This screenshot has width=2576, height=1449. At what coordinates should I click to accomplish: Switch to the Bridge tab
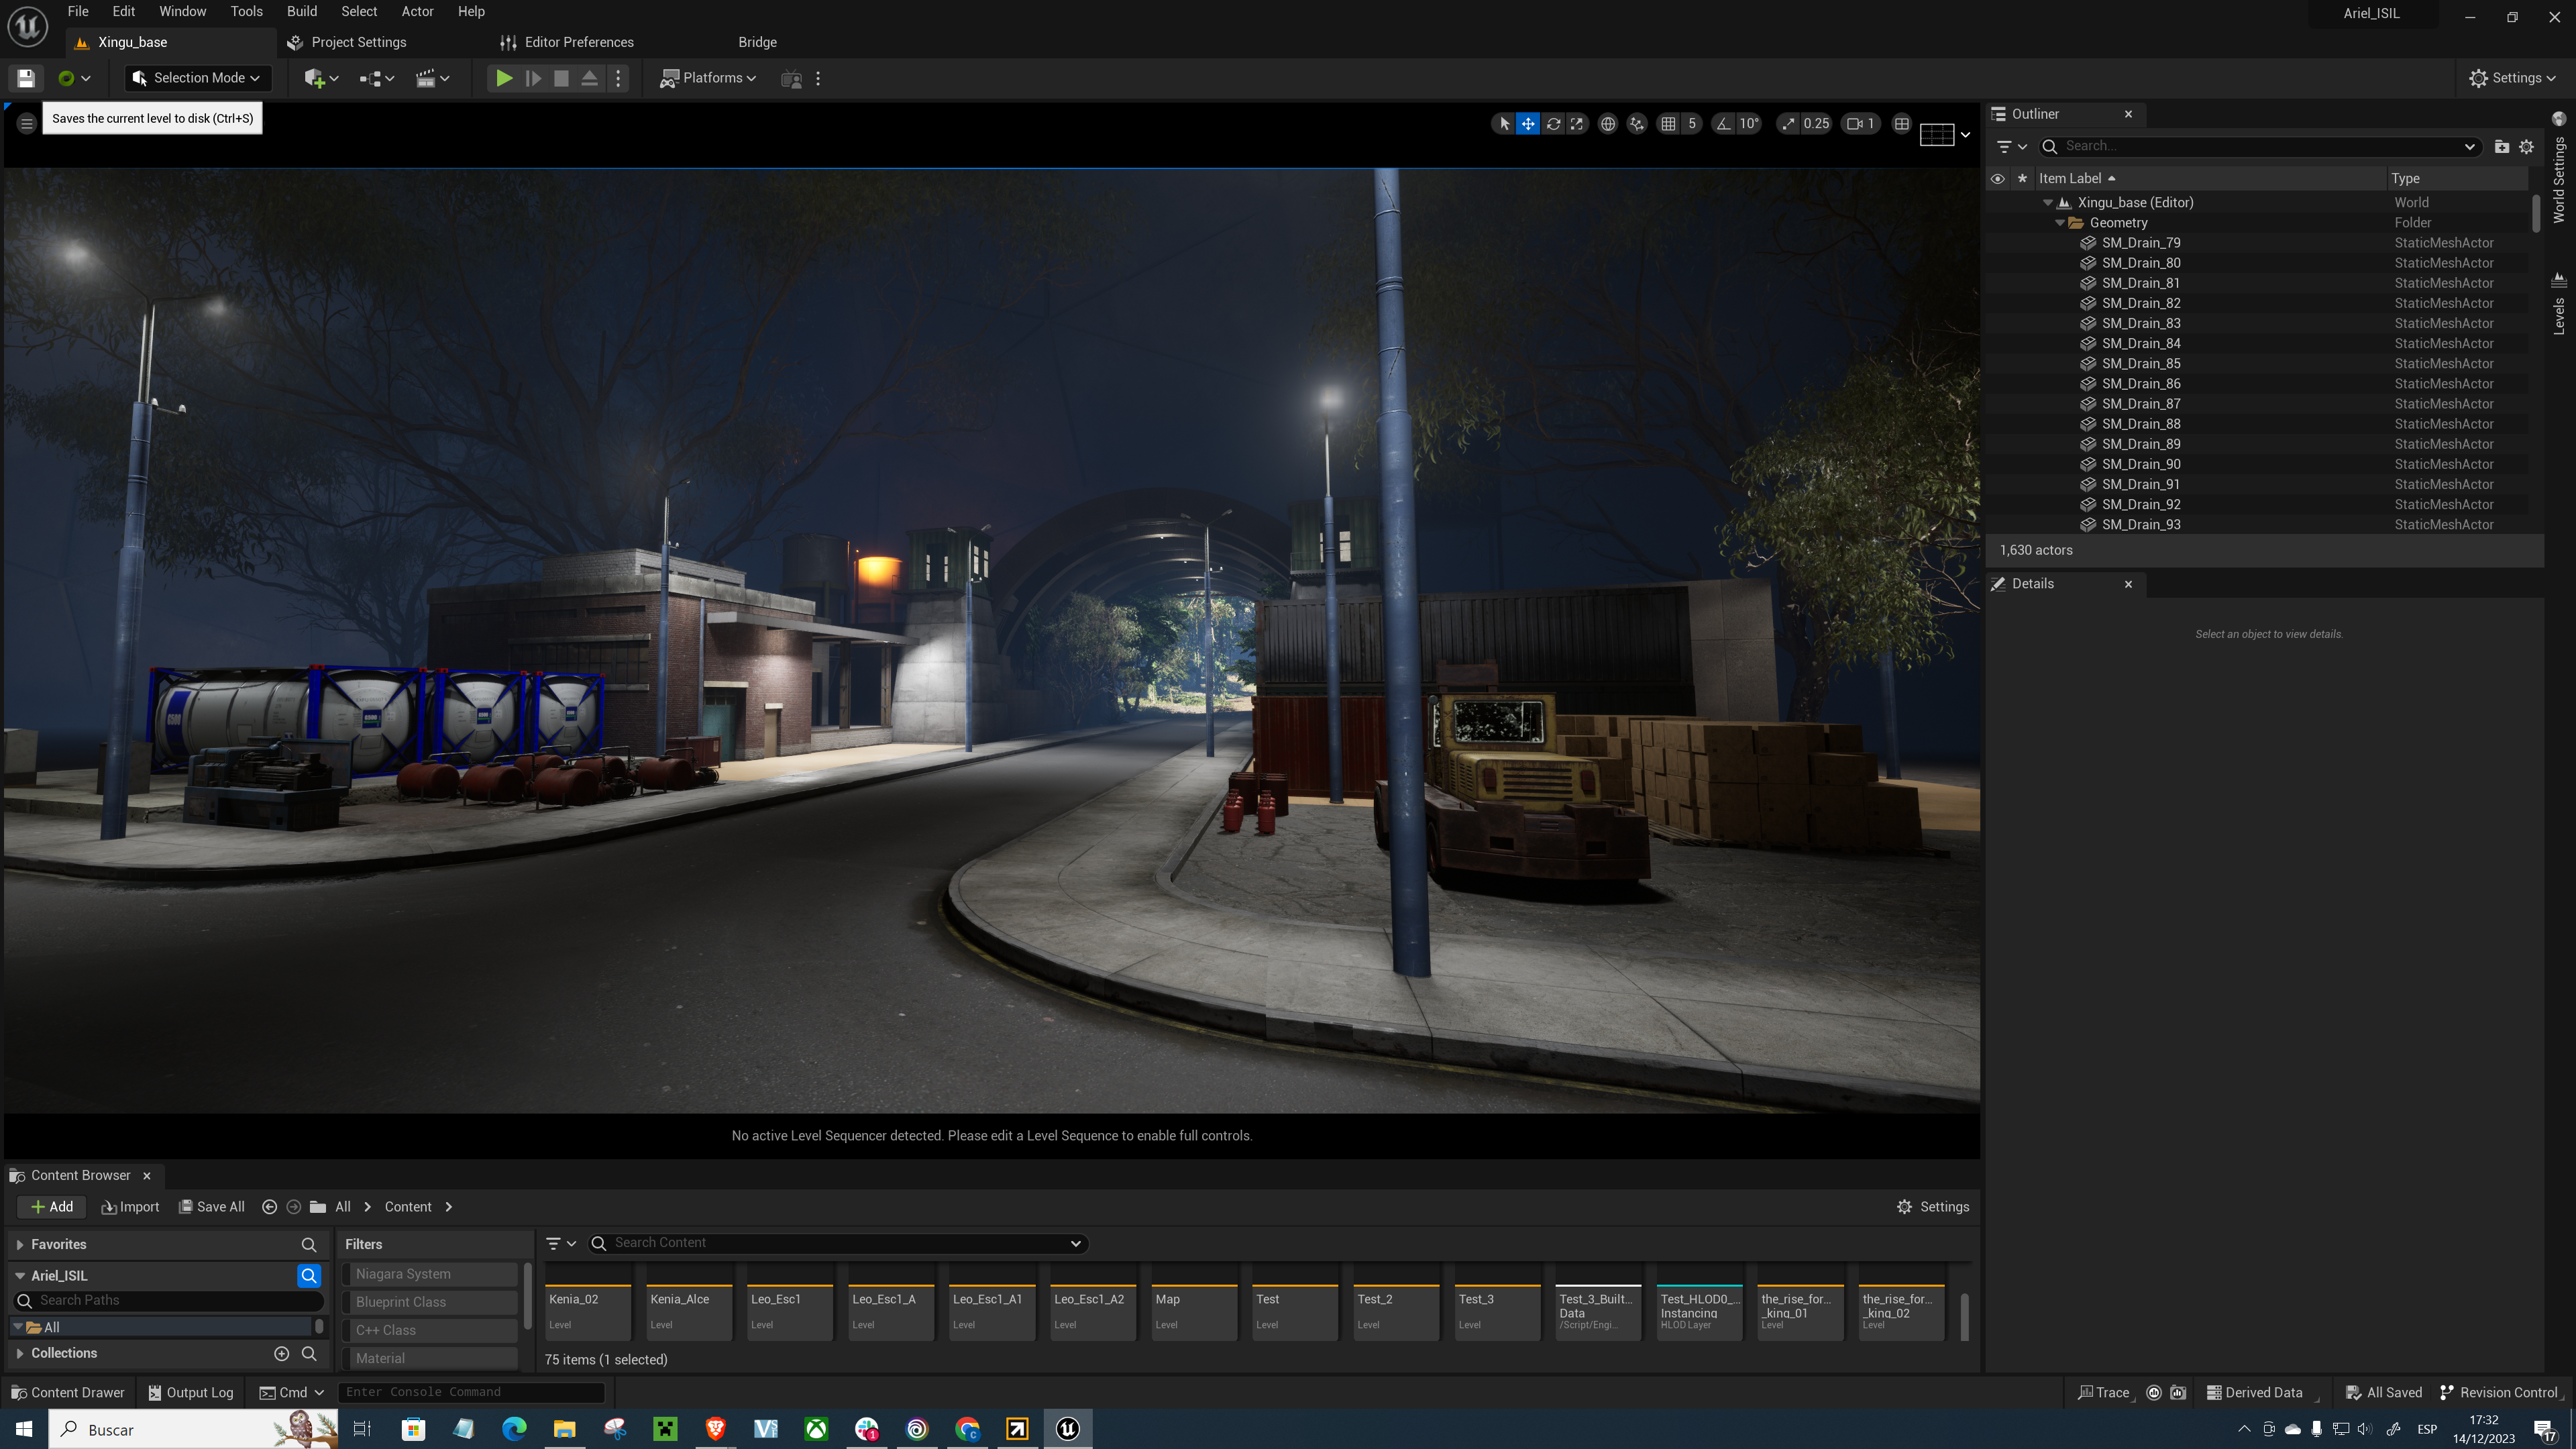[758, 42]
